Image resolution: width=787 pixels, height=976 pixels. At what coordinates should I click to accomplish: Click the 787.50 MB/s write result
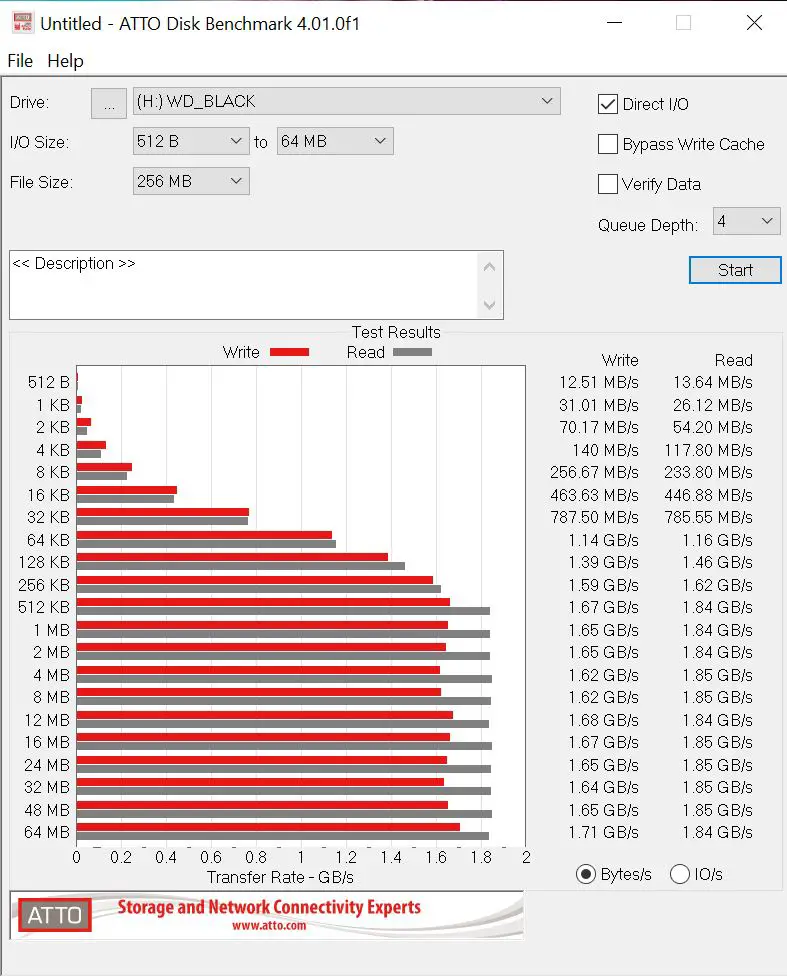[595, 517]
